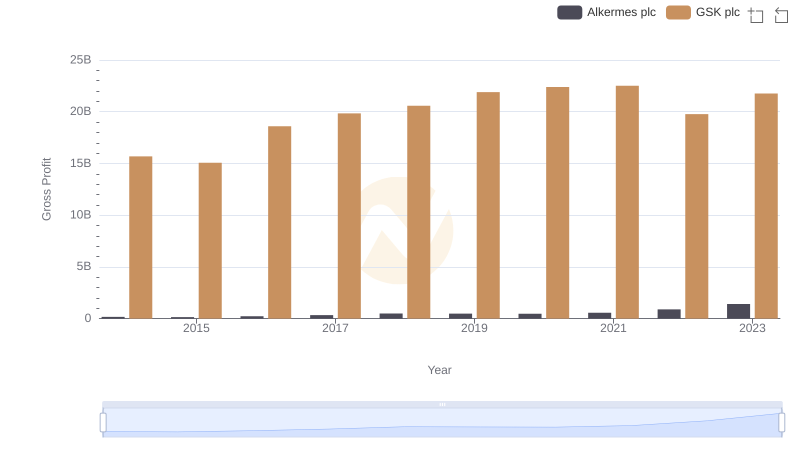Click the 15B y-axis label
This screenshot has width=800, height=461.
(81, 164)
